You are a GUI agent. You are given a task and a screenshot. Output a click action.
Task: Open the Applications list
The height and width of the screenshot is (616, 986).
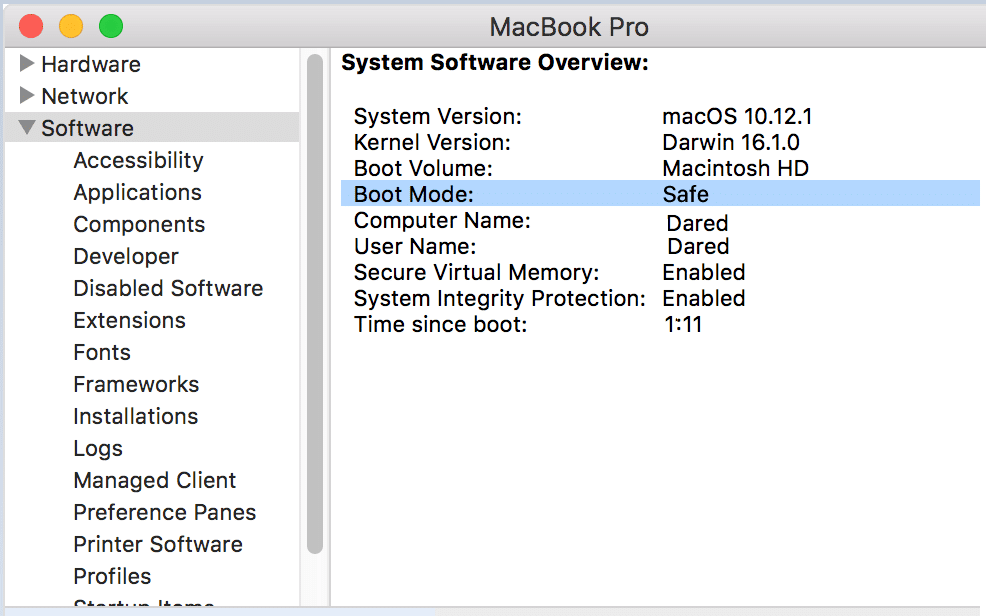pyautogui.click(x=137, y=192)
